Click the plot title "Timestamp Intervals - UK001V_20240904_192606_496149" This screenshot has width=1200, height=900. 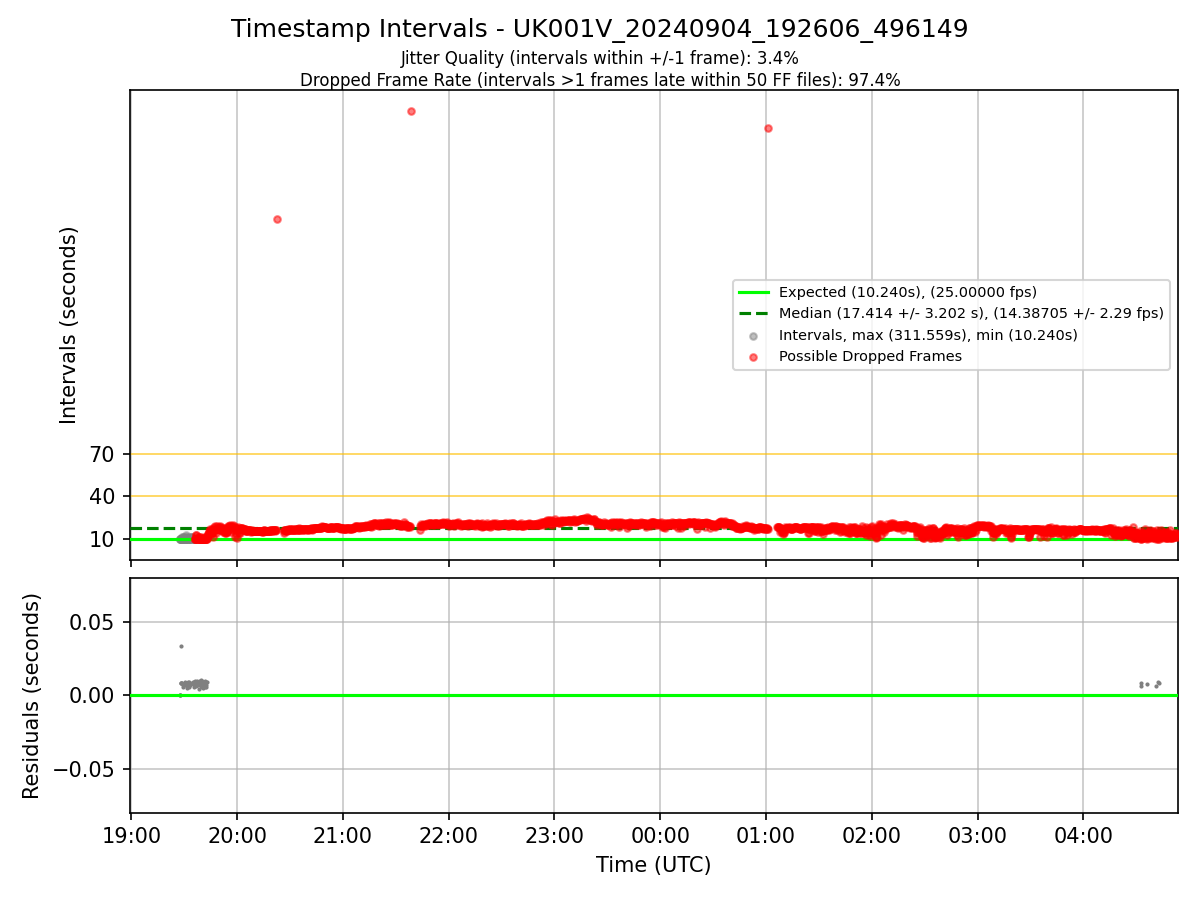point(600,29)
